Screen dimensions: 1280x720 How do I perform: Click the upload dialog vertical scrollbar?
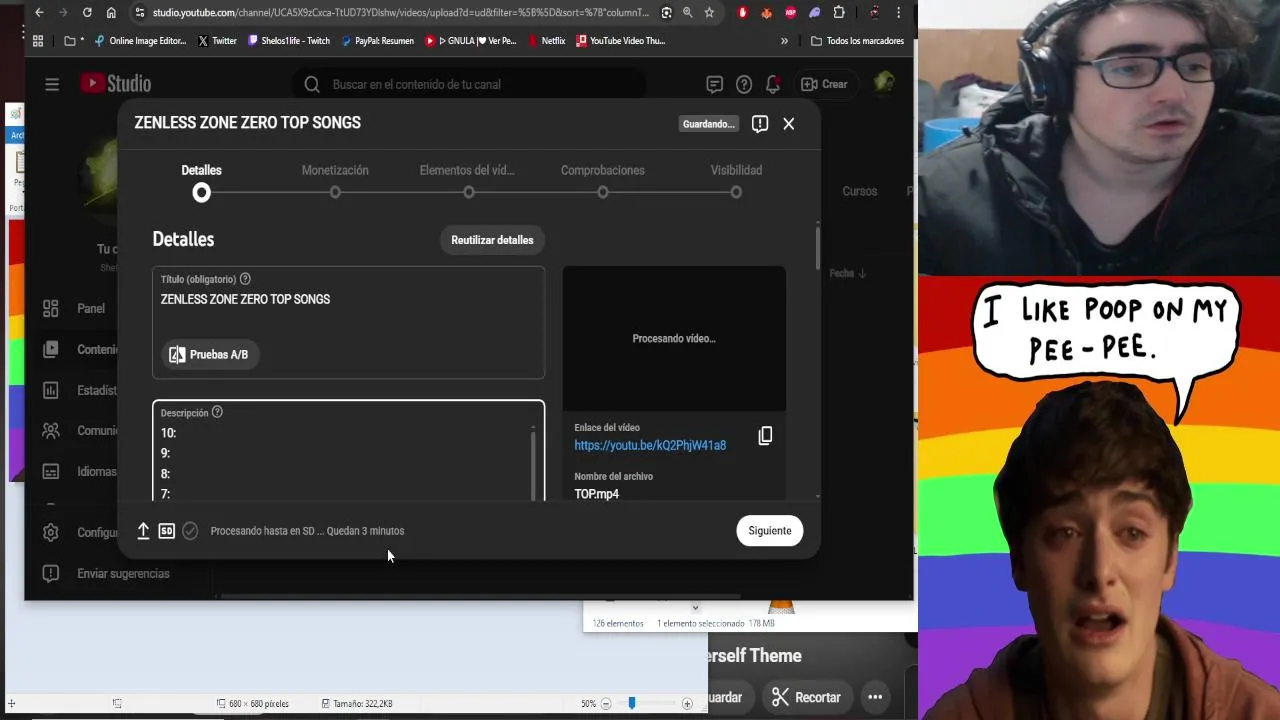pyautogui.click(x=817, y=248)
